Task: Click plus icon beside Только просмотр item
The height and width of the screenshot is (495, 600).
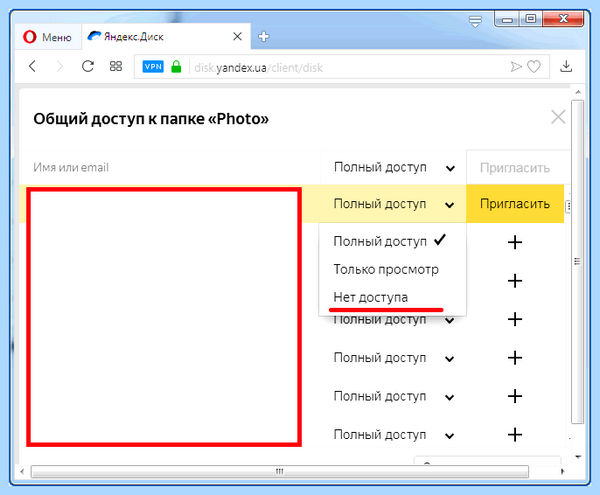Action: point(515,281)
